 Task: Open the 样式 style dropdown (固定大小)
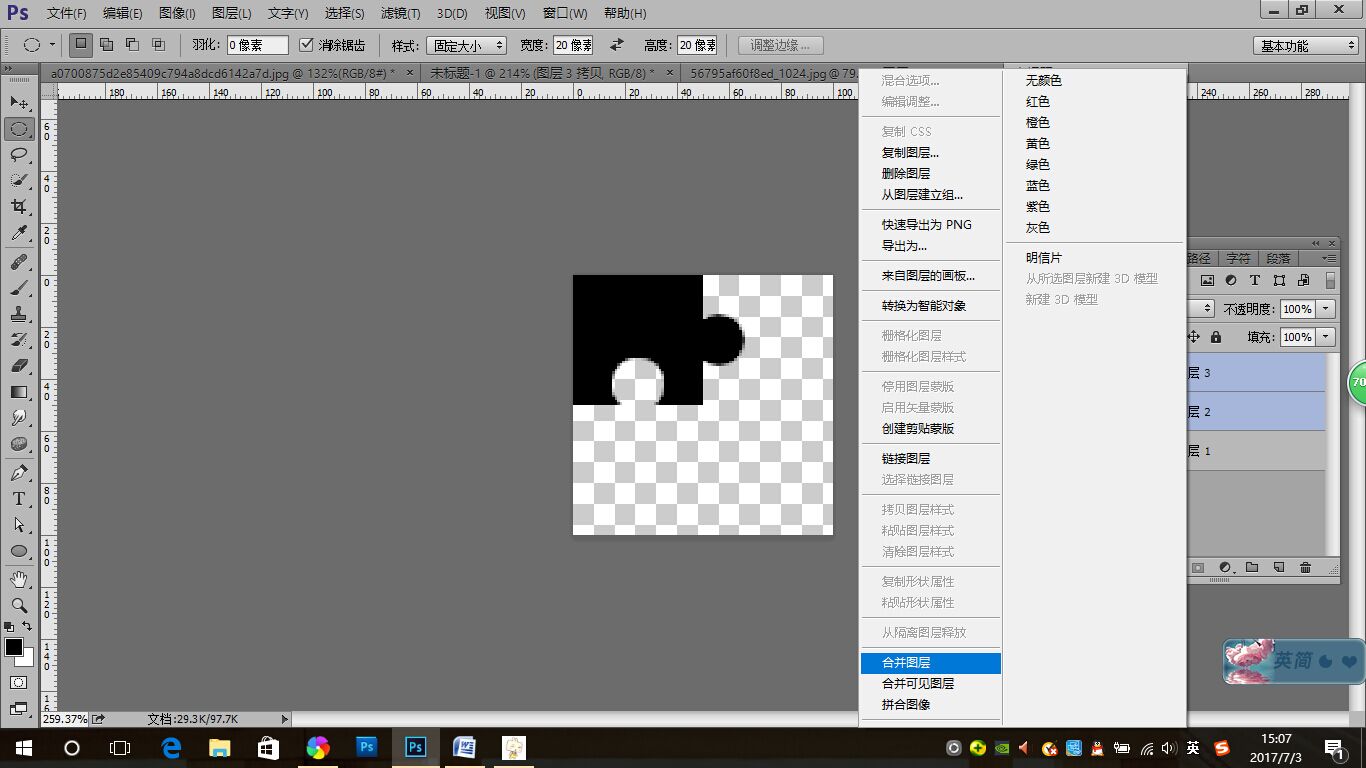coord(466,46)
